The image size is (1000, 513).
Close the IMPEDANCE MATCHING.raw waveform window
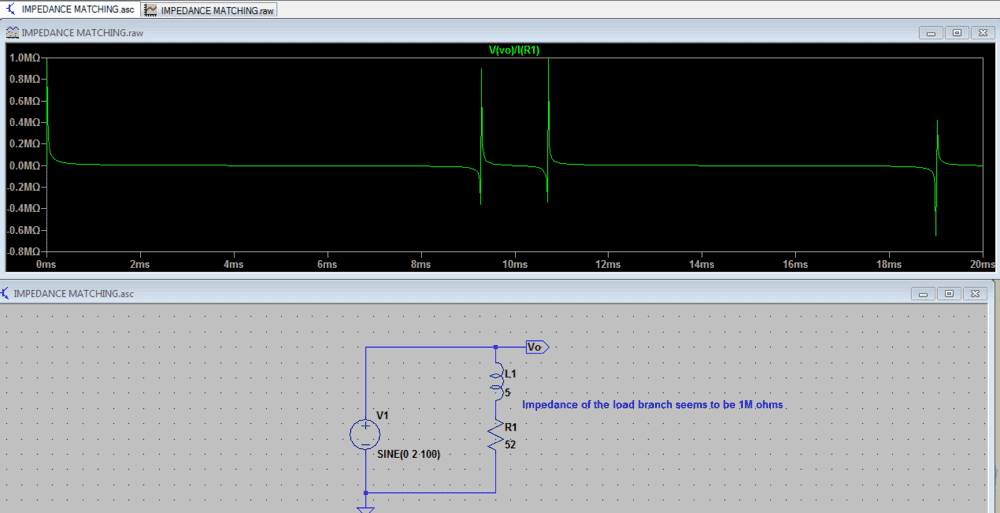pos(981,32)
